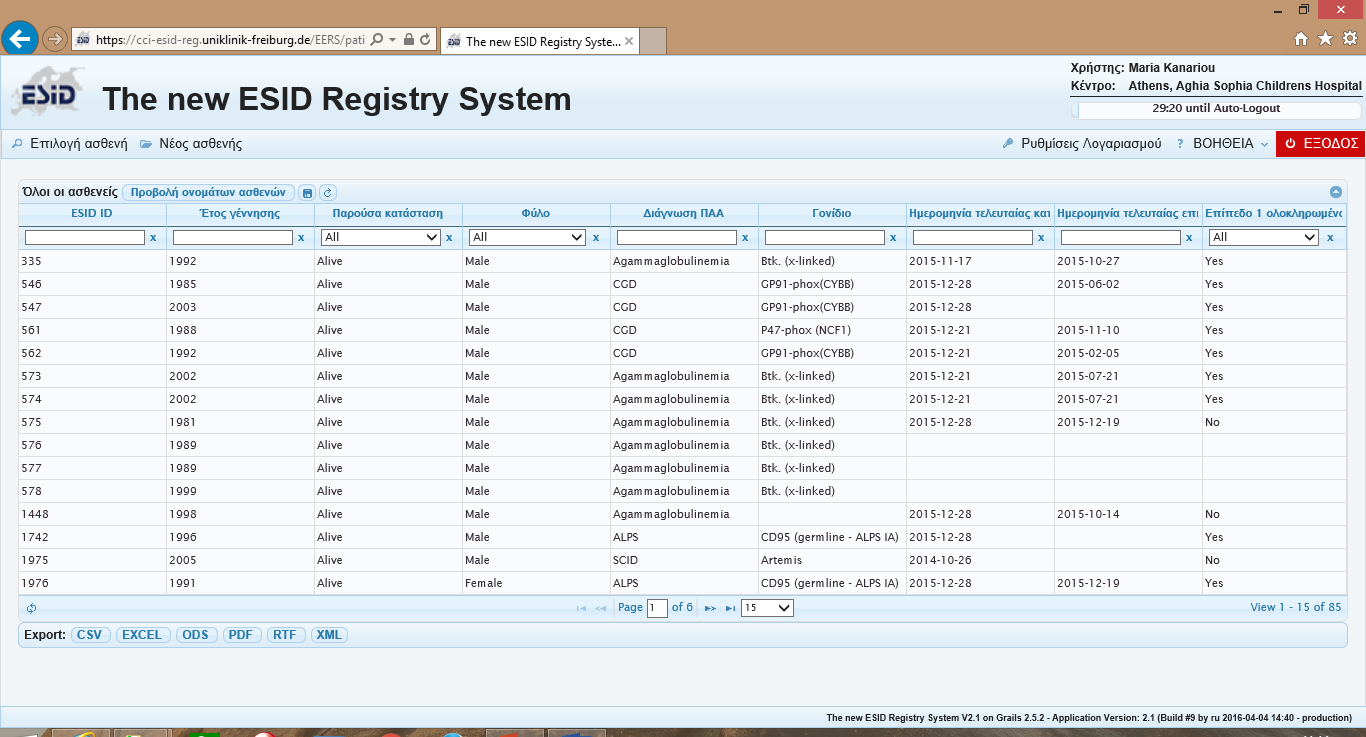Viewport: 1366px width, 737px height.
Task: Click the address bar lock icon
Action: pos(408,40)
